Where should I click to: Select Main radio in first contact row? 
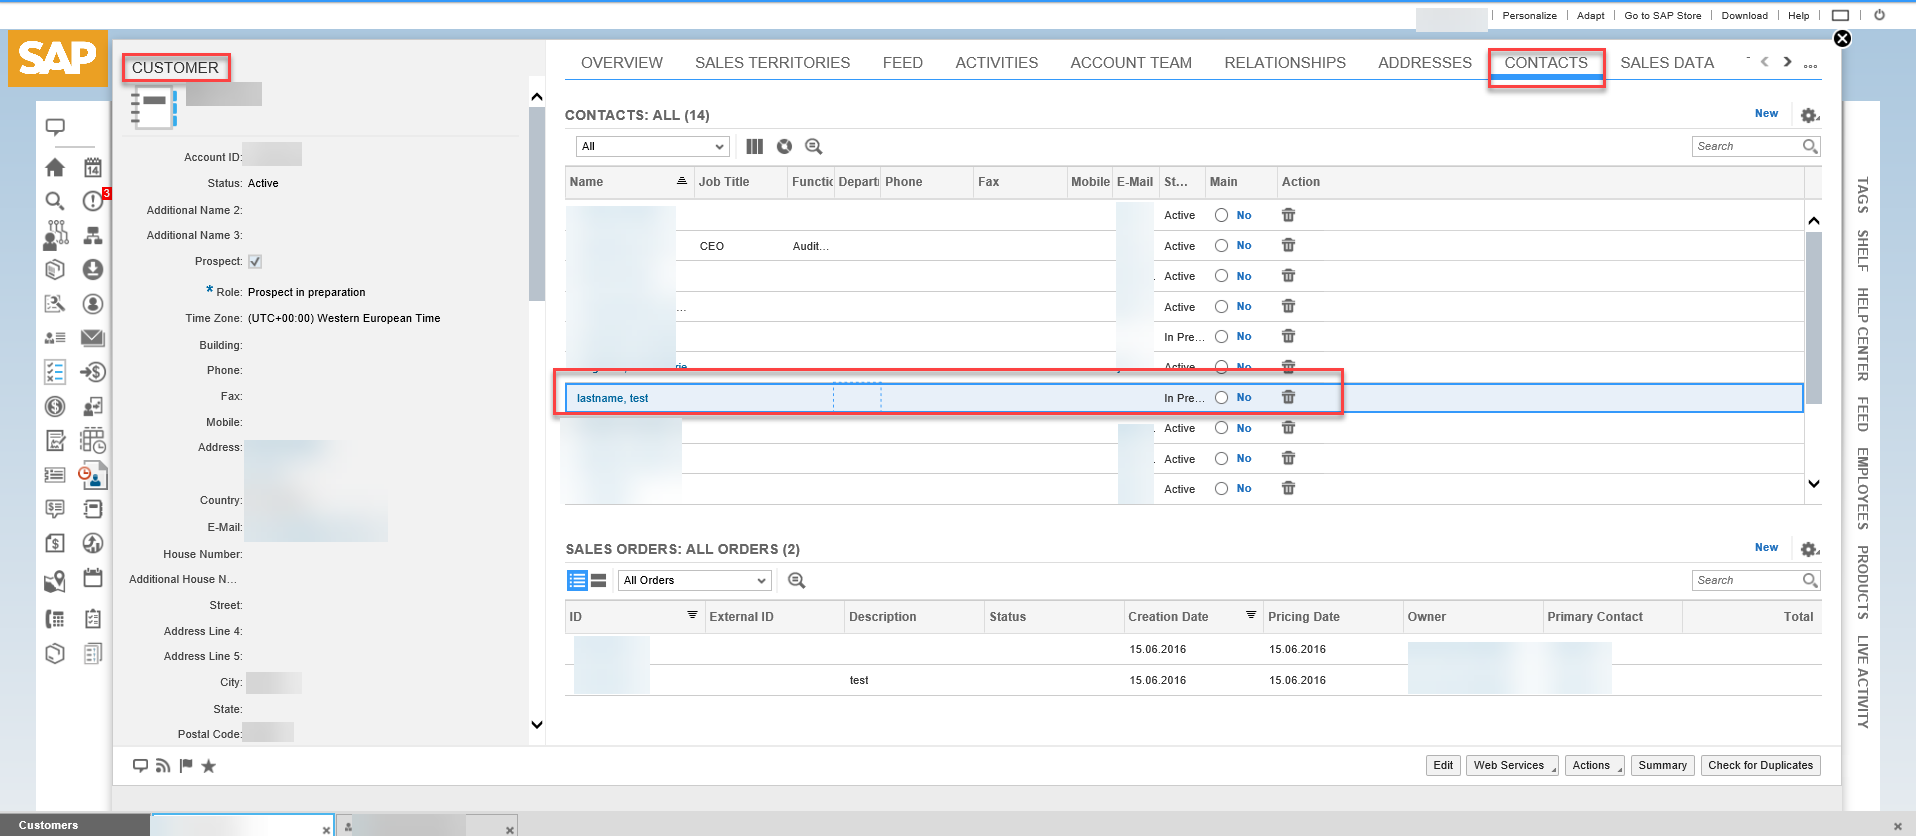[x=1221, y=215]
